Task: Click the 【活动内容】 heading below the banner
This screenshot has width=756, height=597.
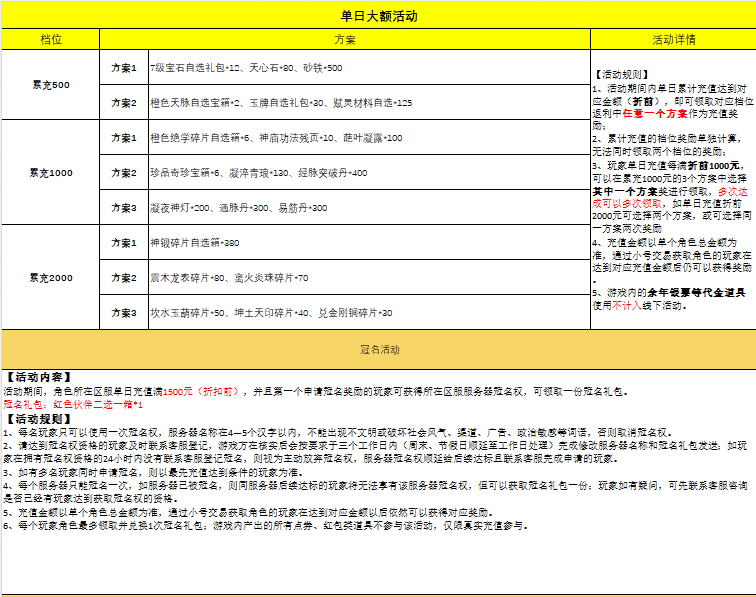Action: click(36, 378)
